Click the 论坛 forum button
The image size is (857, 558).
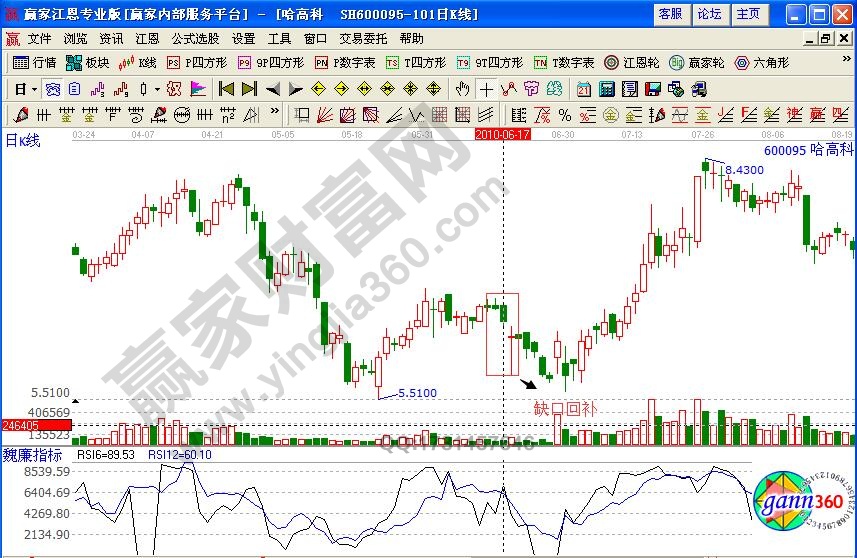708,14
